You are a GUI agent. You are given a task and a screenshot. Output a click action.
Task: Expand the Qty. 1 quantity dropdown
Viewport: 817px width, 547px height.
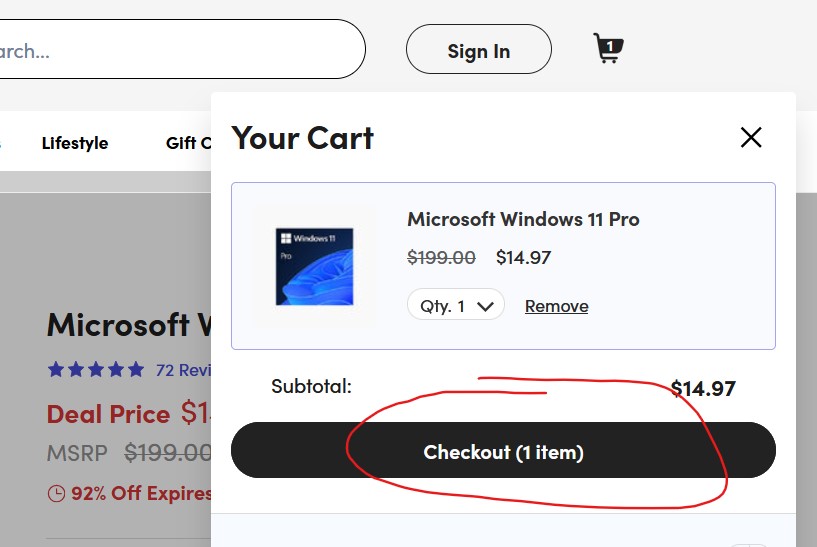point(455,305)
